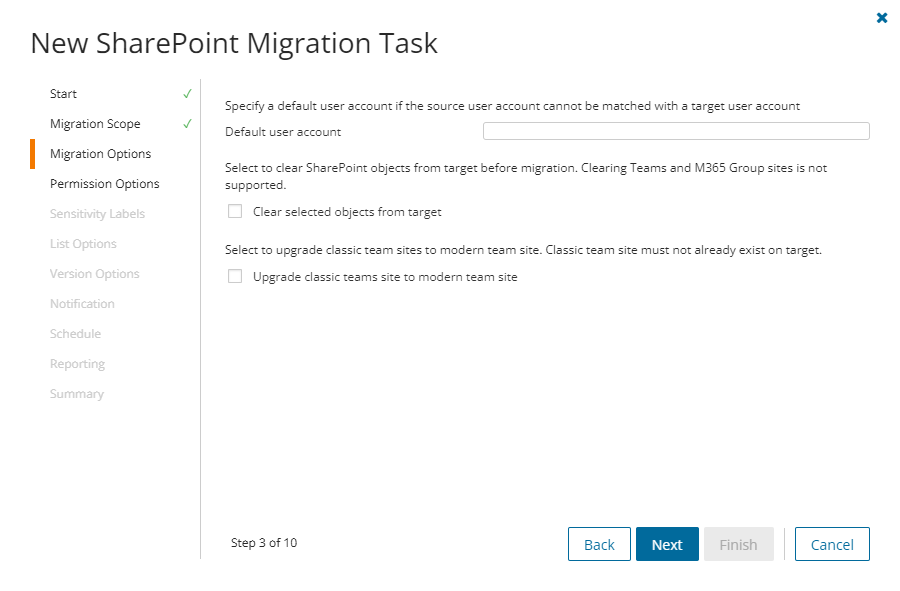Open the Migration Scope step

[x=95, y=124]
